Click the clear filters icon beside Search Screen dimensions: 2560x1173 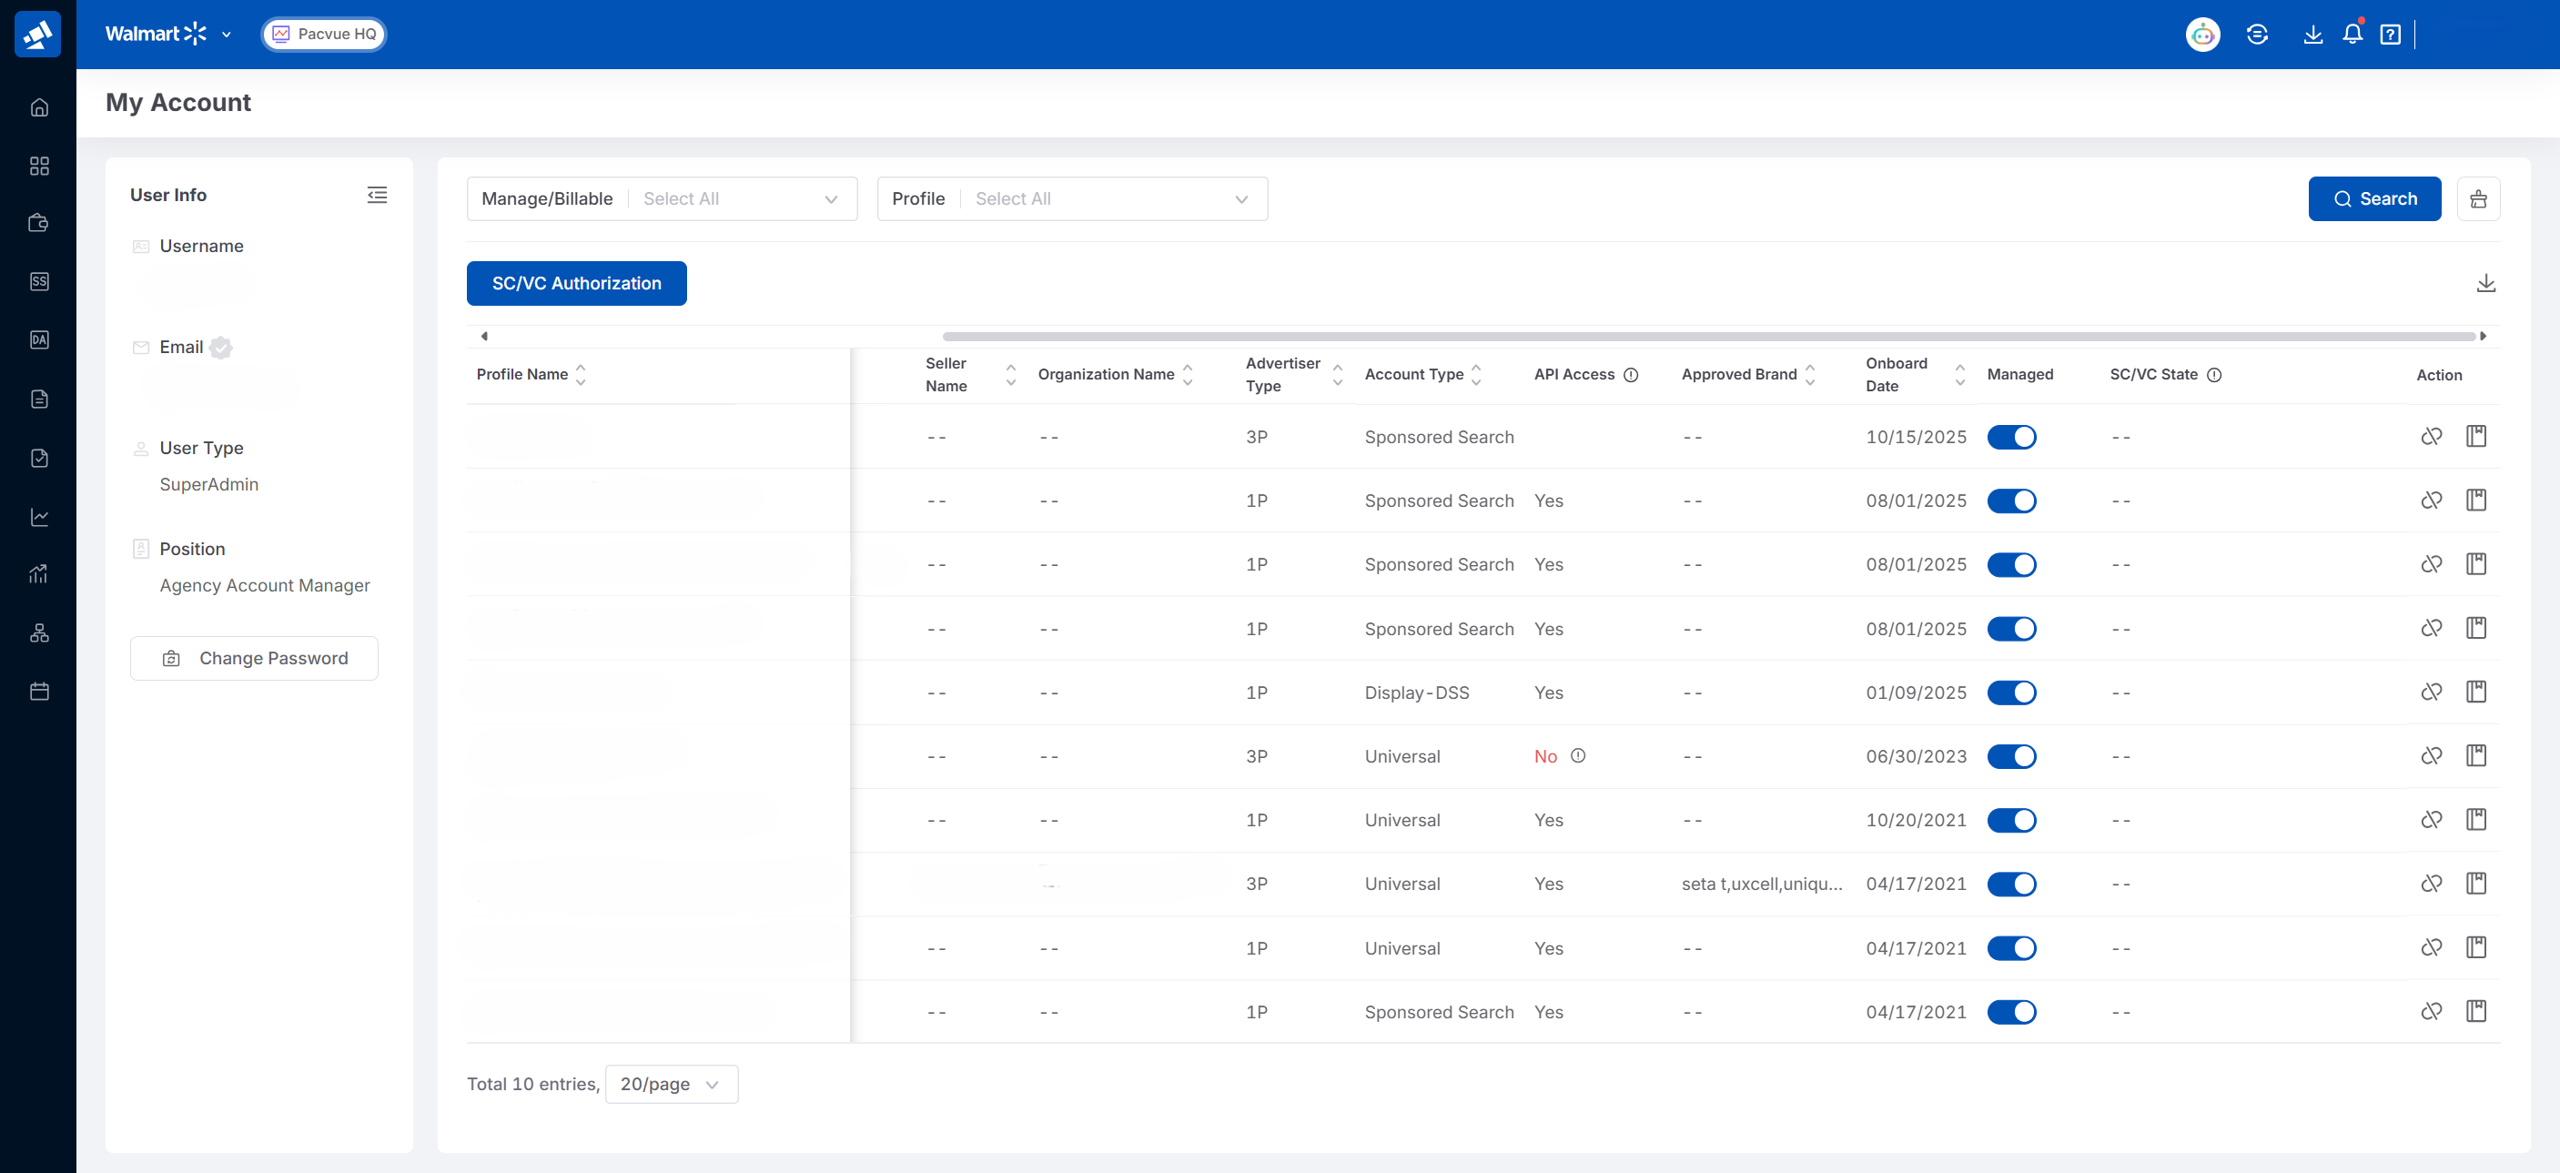tap(2478, 199)
